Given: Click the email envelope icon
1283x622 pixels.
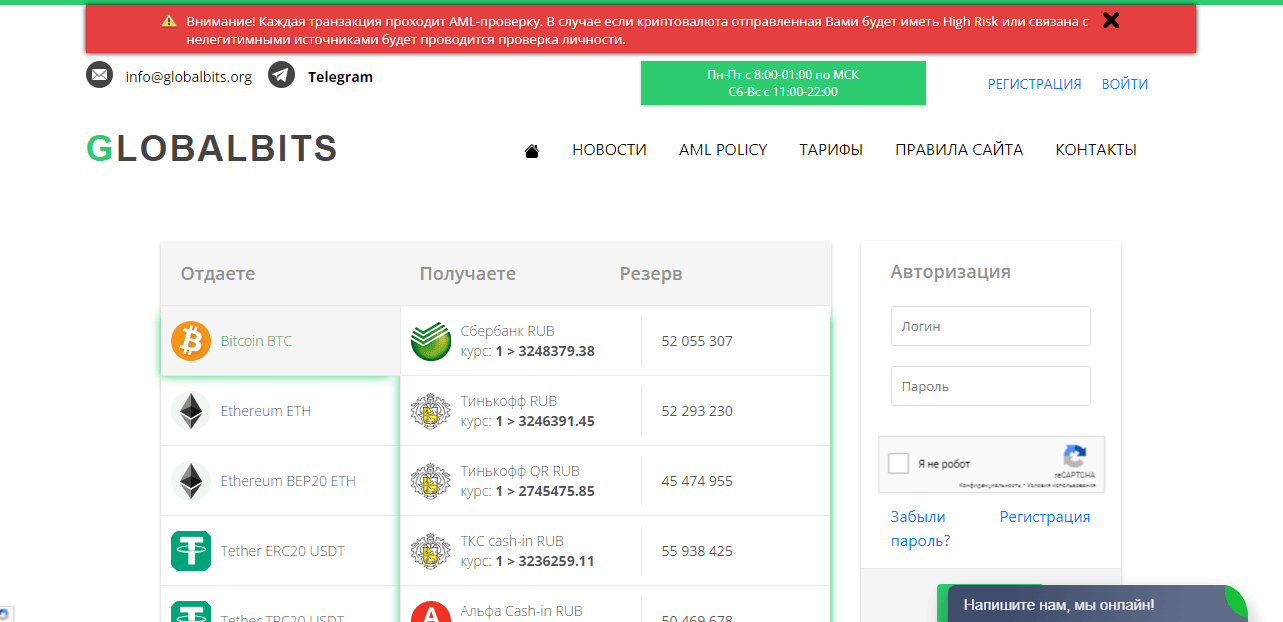Looking at the screenshot, I should pyautogui.click(x=99, y=76).
